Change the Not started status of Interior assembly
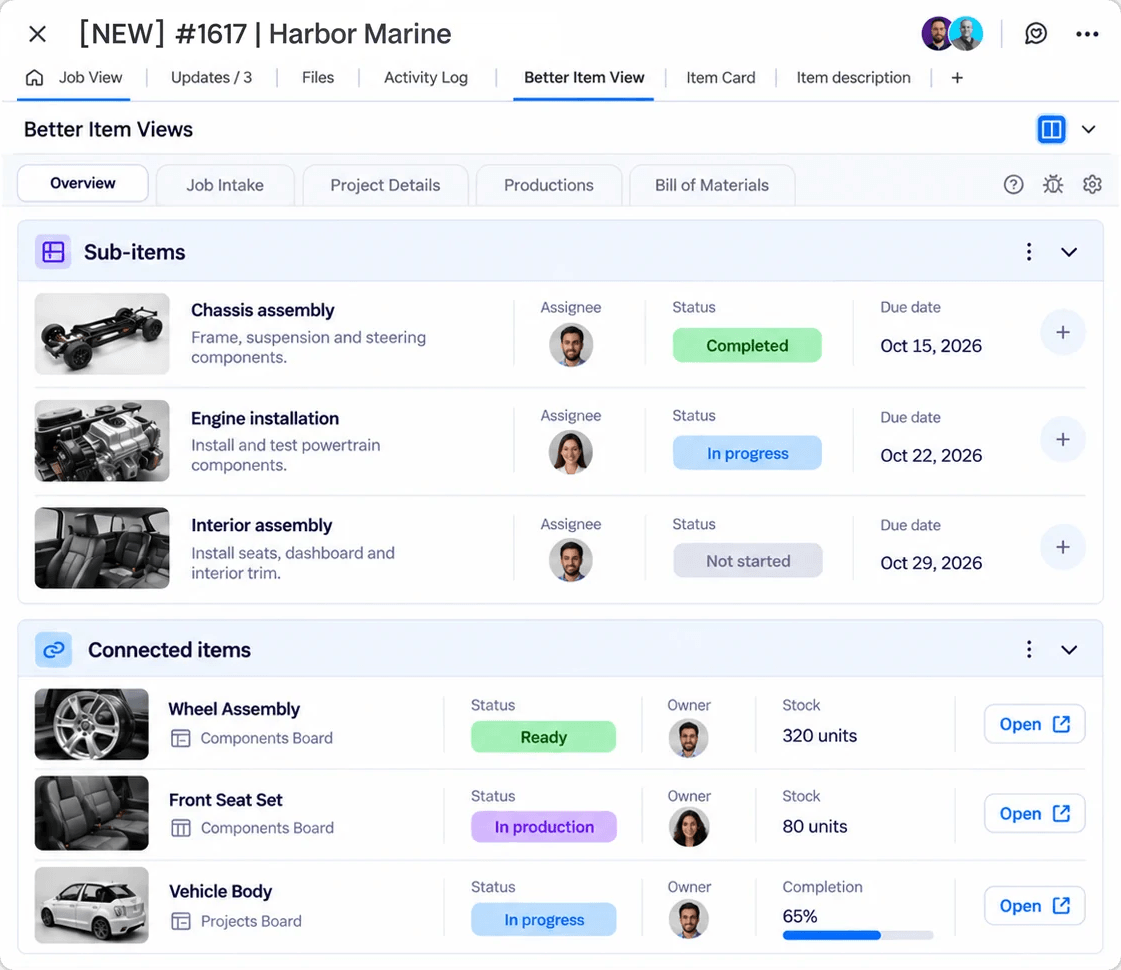The height and width of the screenshot is (970, 1121). click(x=748, y=561)
